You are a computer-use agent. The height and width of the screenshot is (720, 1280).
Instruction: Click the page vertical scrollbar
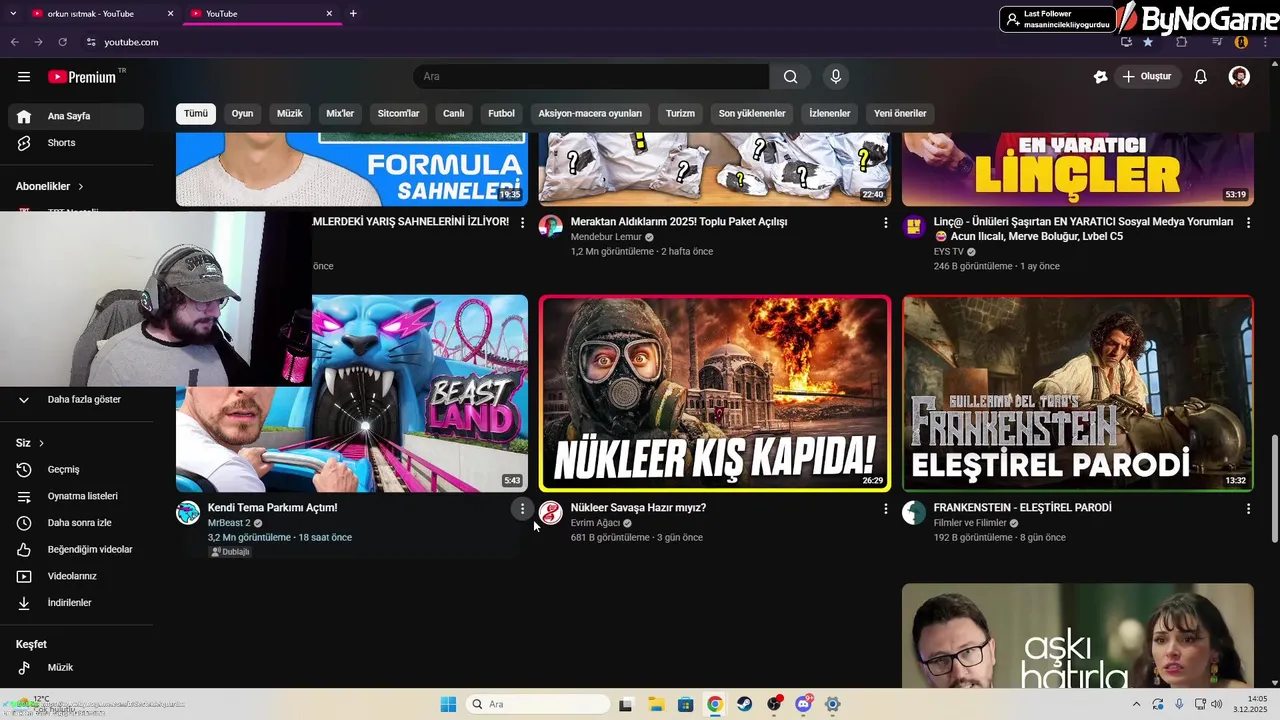[x=1274, y=489]
